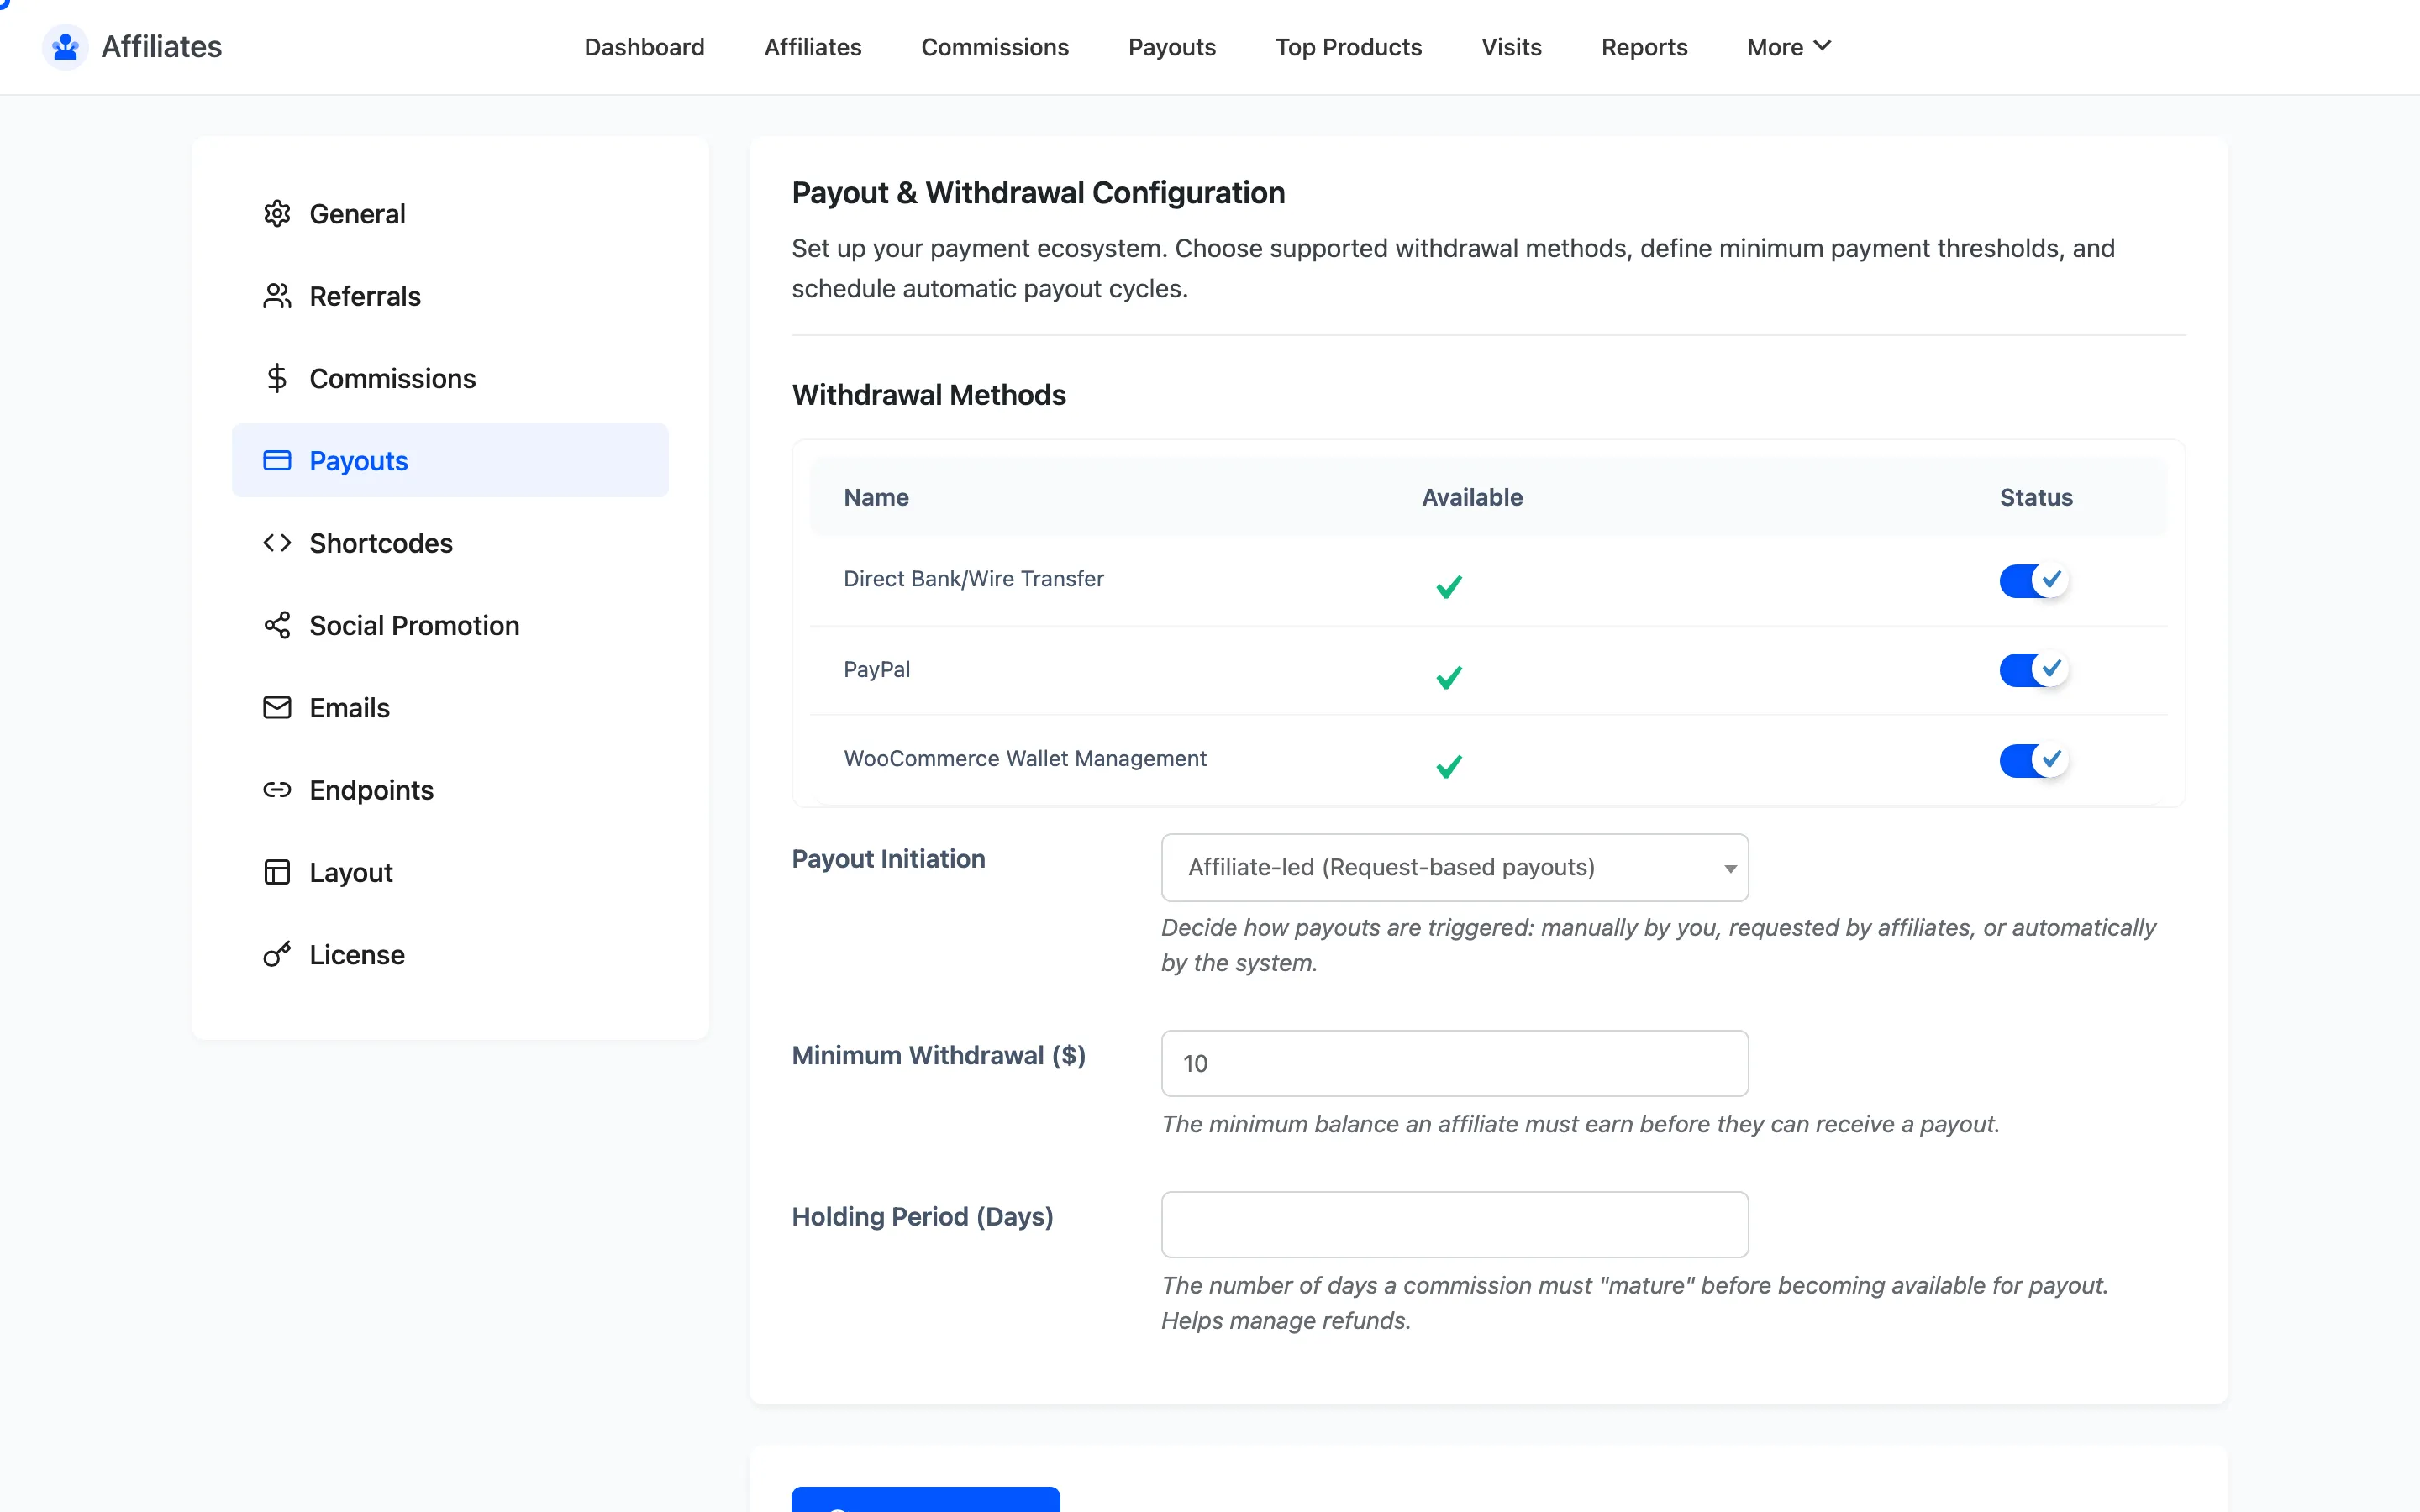Select Emails settings in sidebar
Screen dimensions: 2420x1512
click(450, 708)
